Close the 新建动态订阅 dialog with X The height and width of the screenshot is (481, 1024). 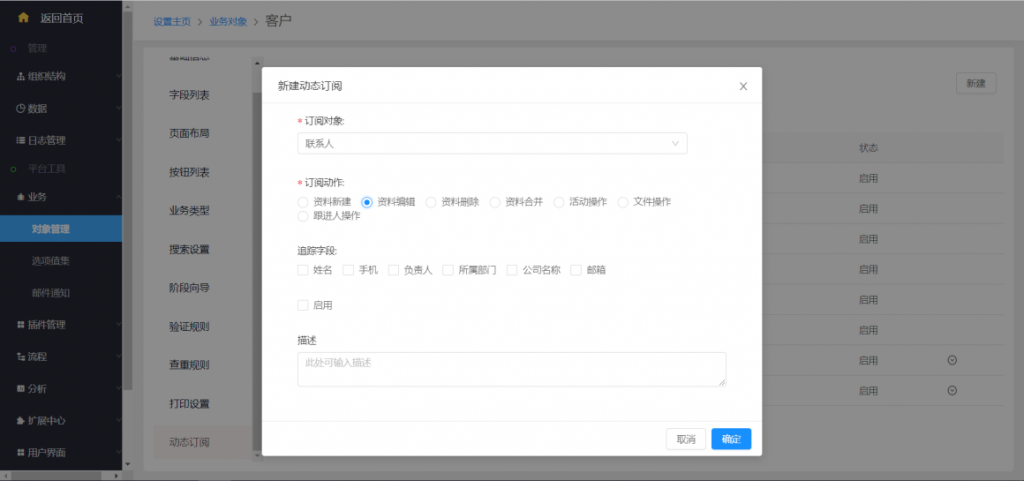pyautogui.click(x=743, y=86)
